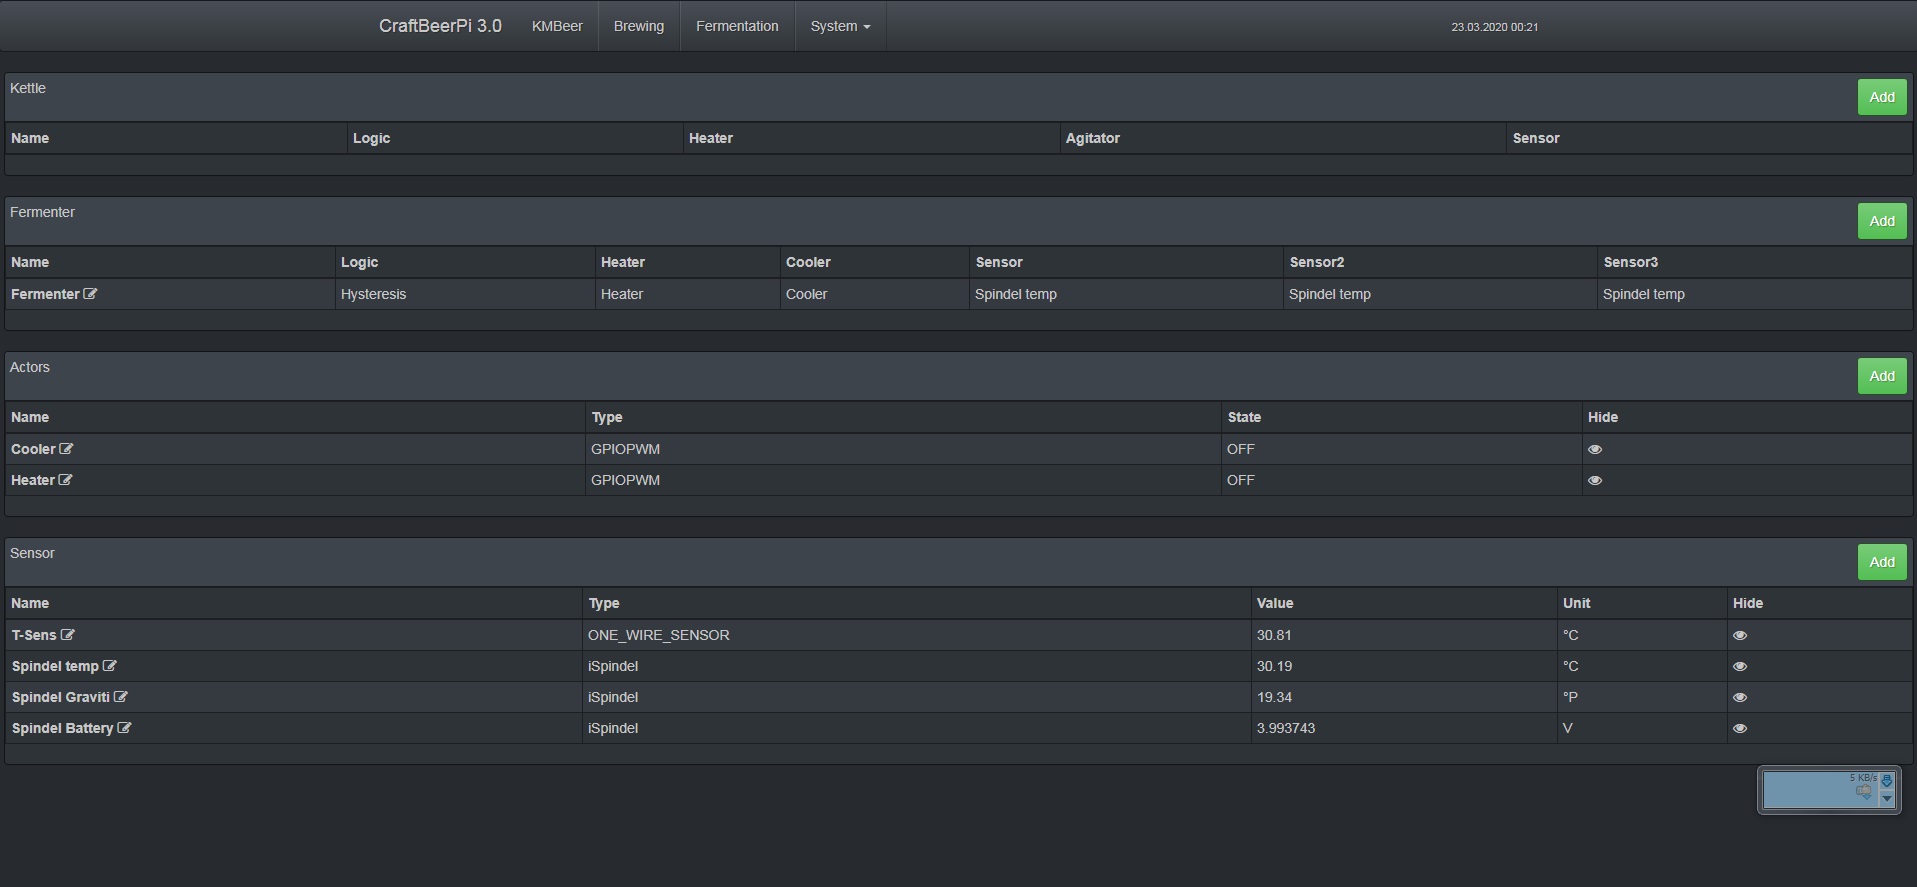Open edit icon next to Cooler actor

[x=66, y=449]
